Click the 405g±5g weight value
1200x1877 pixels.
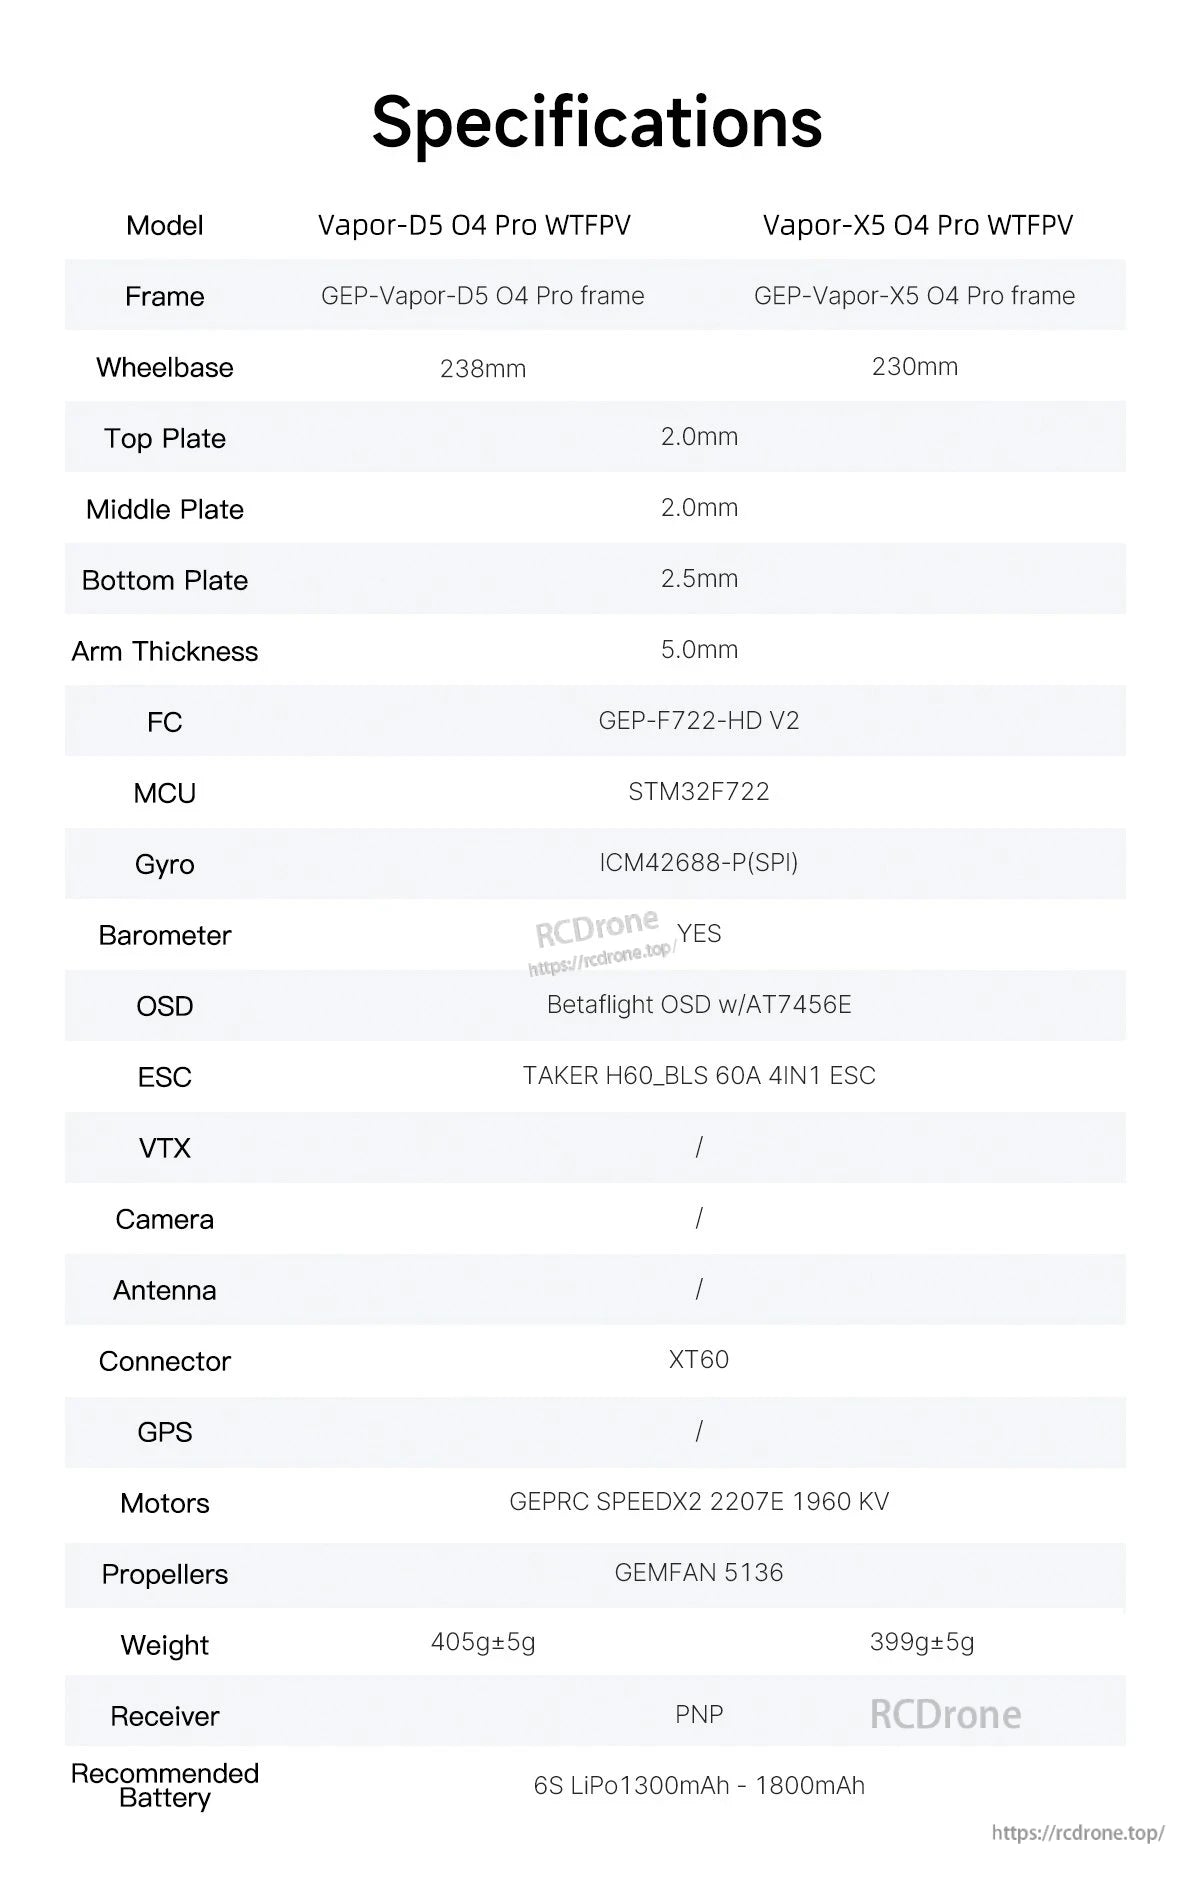click(x=483, y=1642)
